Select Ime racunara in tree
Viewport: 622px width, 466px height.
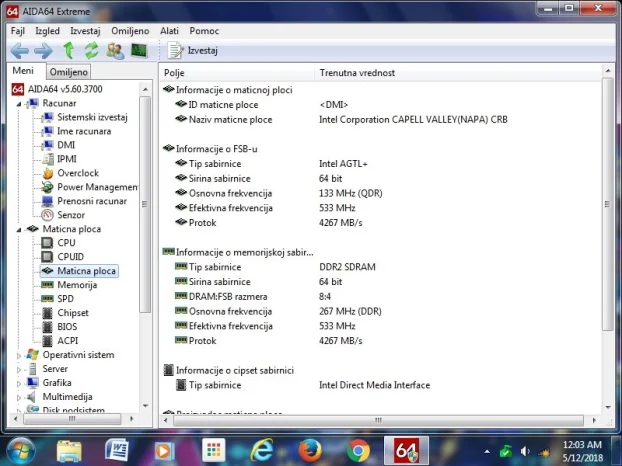point(84,131)
